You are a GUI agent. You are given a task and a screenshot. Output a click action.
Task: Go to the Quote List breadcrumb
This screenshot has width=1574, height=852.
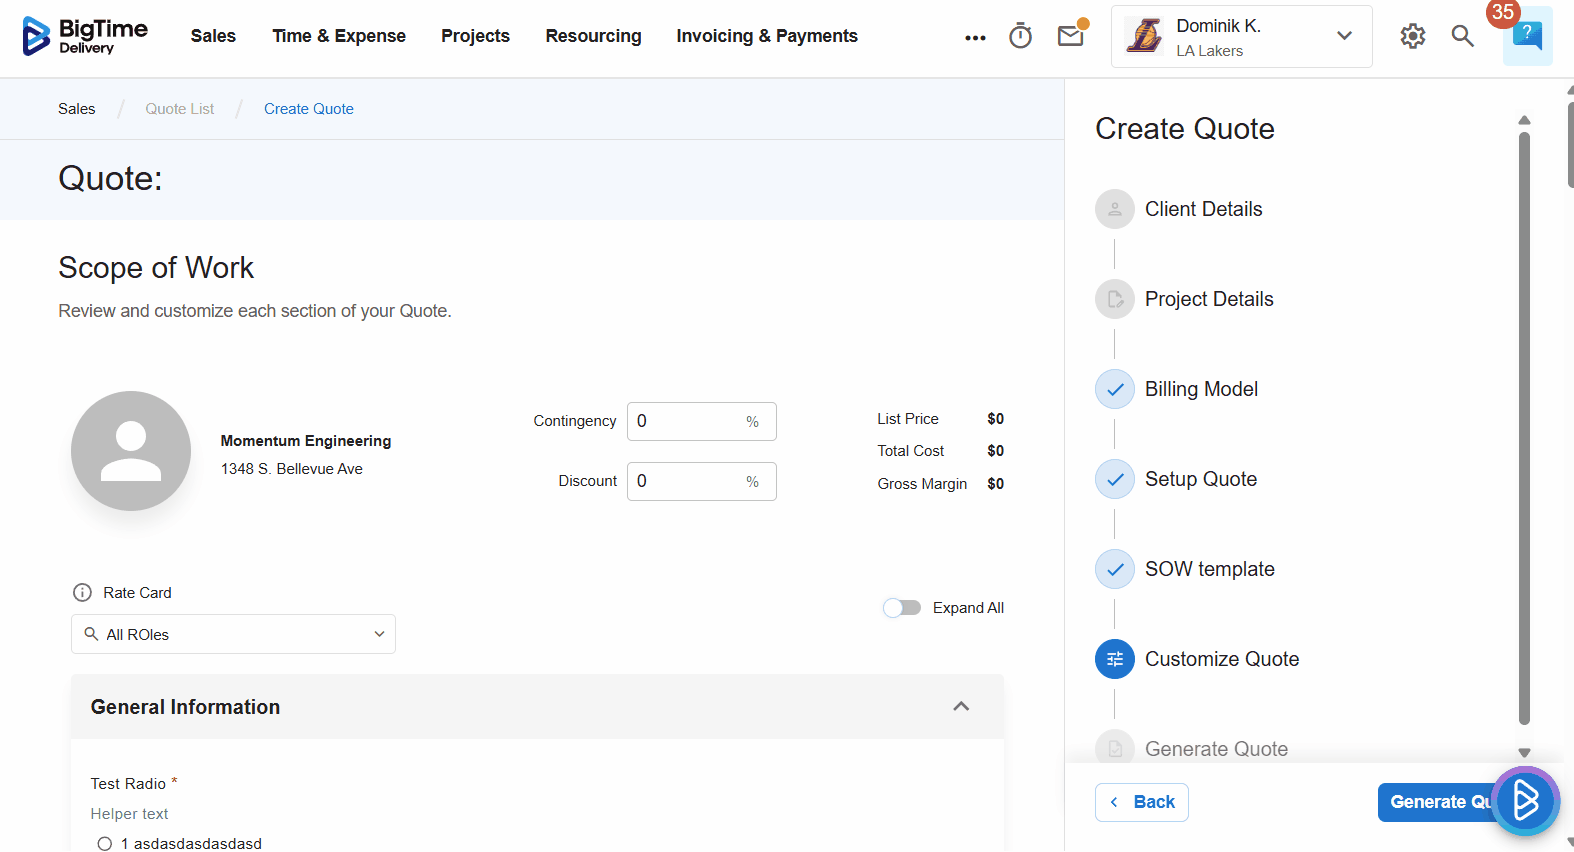click(179, 109)
